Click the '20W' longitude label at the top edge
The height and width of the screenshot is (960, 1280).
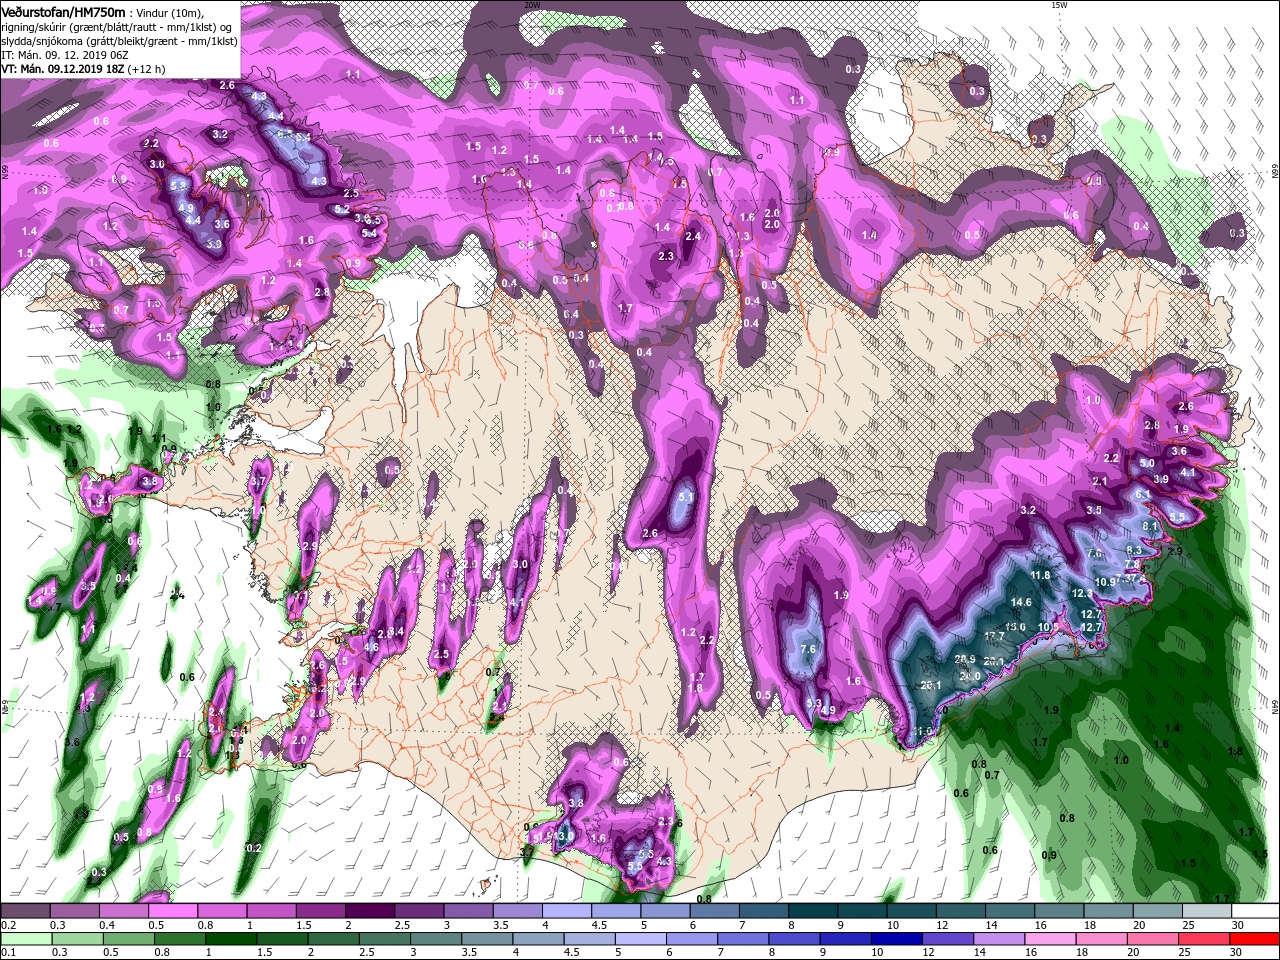[x=532, y=5]
